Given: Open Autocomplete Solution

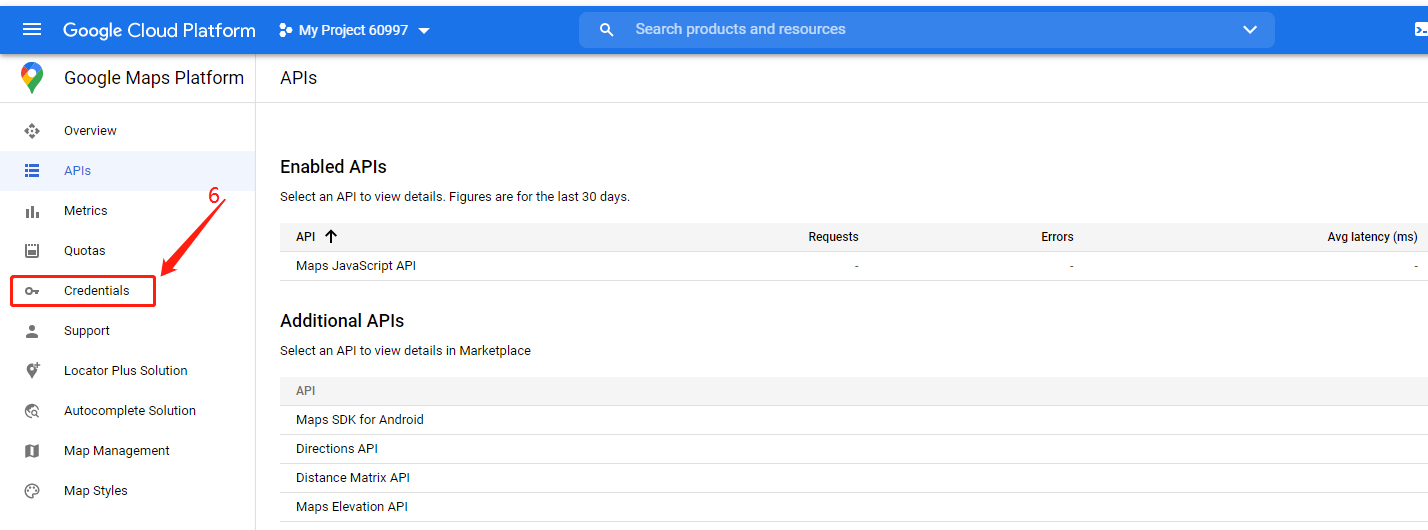Looking at the screenshot, I should (x=128, y=411).
